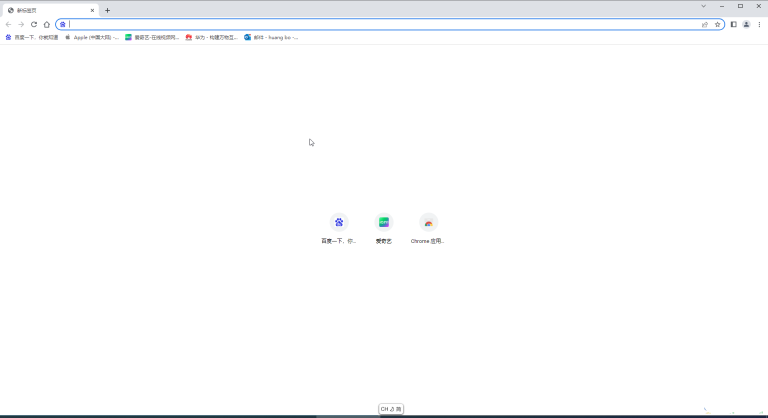
Task: Open the side panel
Action: (733, 25)
